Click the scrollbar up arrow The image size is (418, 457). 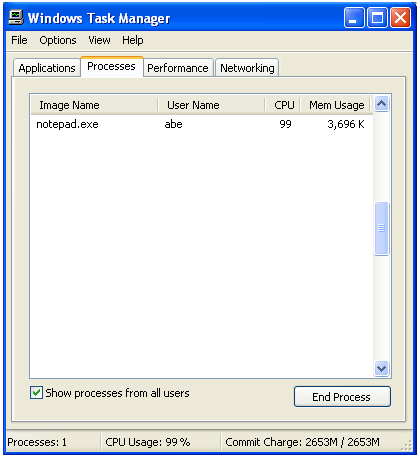click(x=381, y=104)
